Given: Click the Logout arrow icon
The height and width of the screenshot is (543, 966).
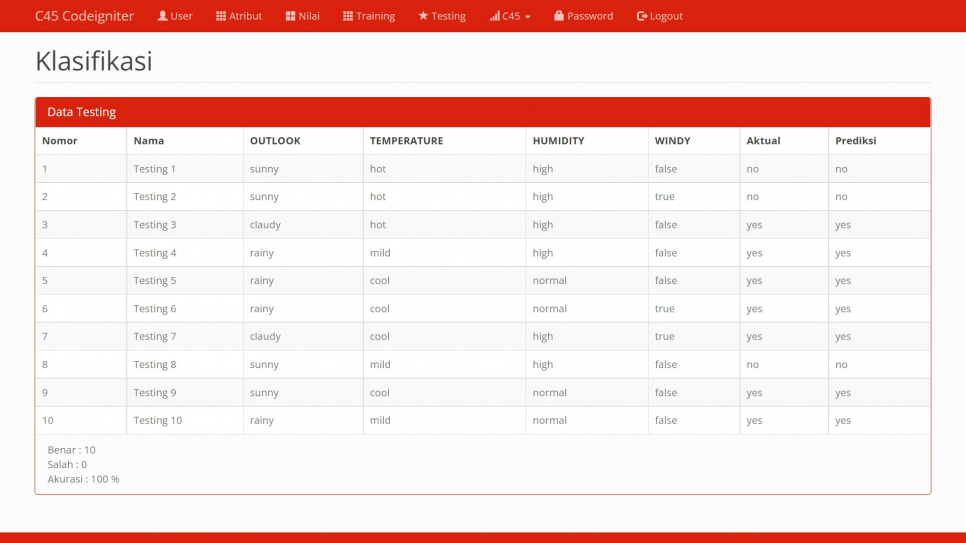Looking at the screenshot, I should [642, 16].
